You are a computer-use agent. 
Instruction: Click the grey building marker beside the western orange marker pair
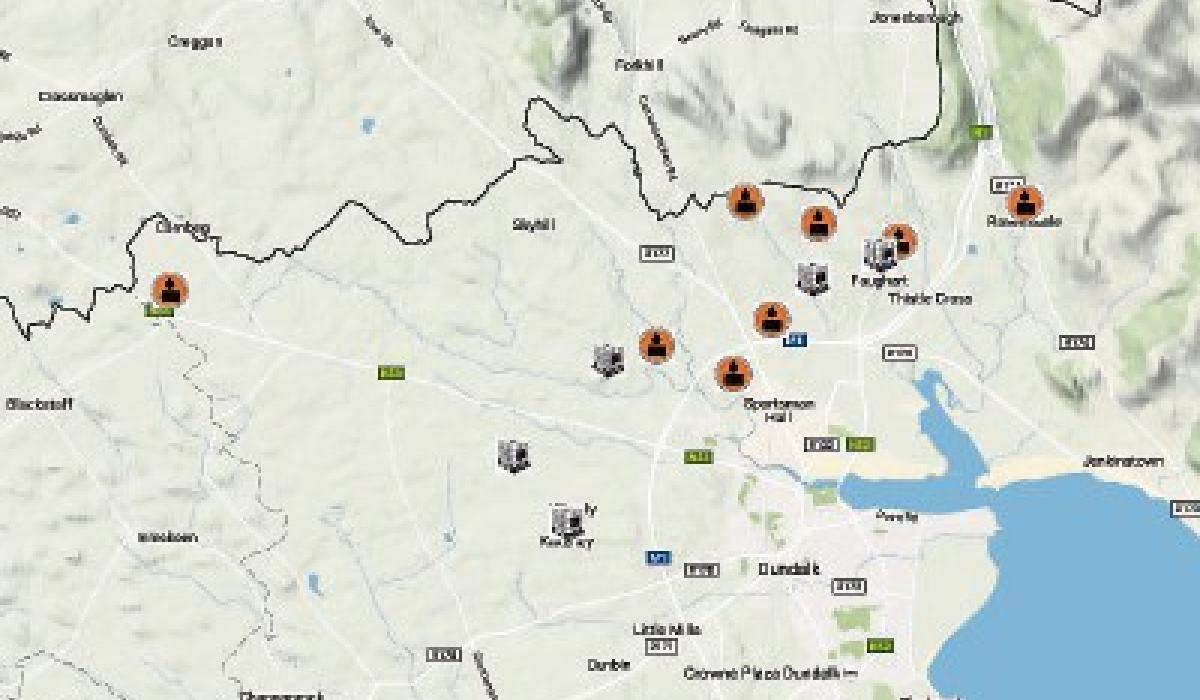pos(607,359)
